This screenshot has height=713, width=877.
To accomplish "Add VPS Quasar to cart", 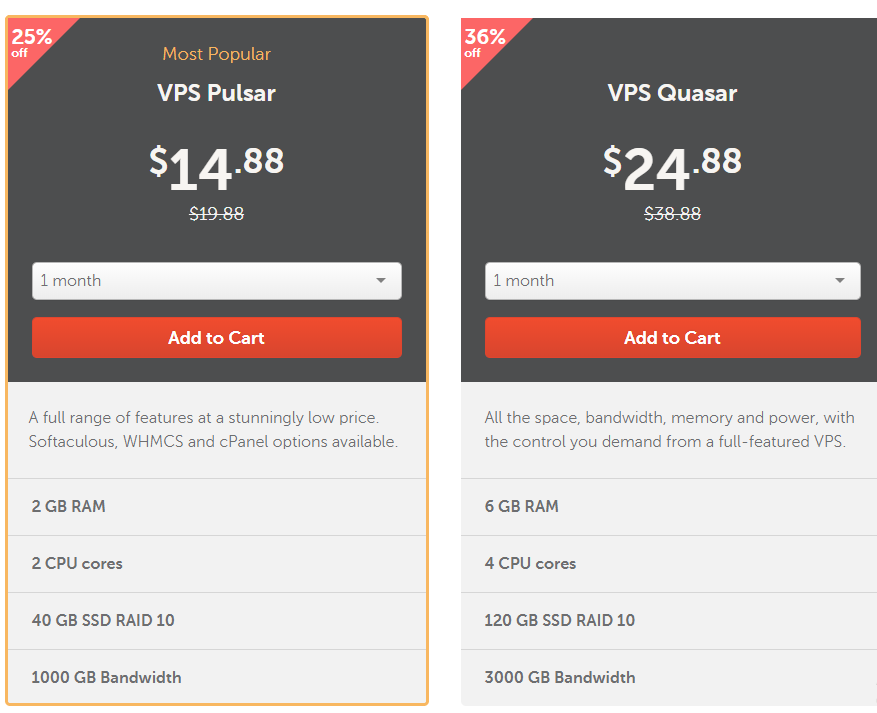I will click(x=672, y=337).
